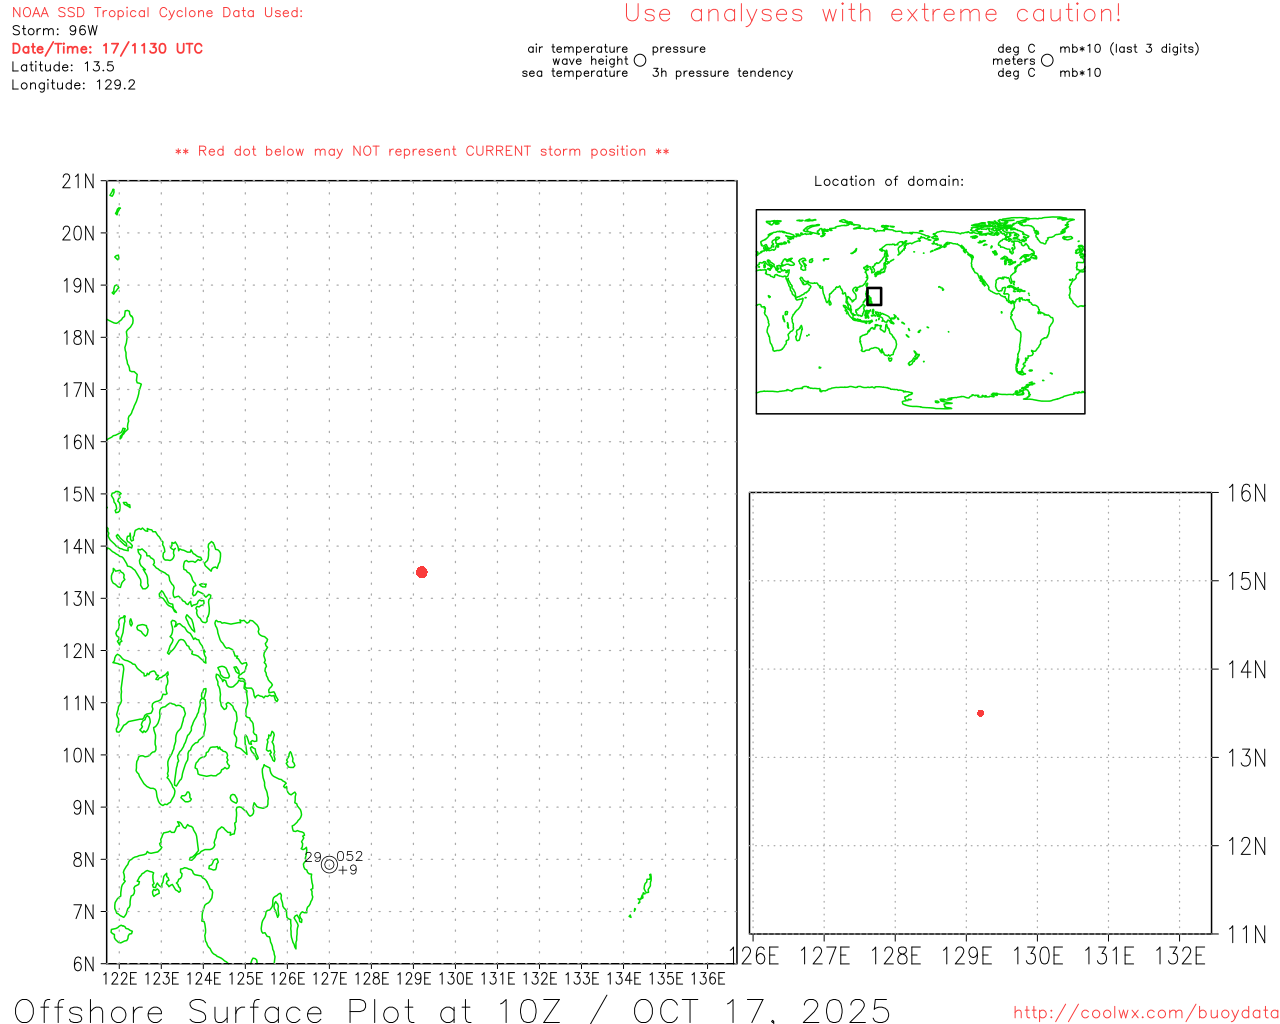Click the black domain box on world map
The width and height of the screenshot is (1280, 1024).
pos(874,296)
